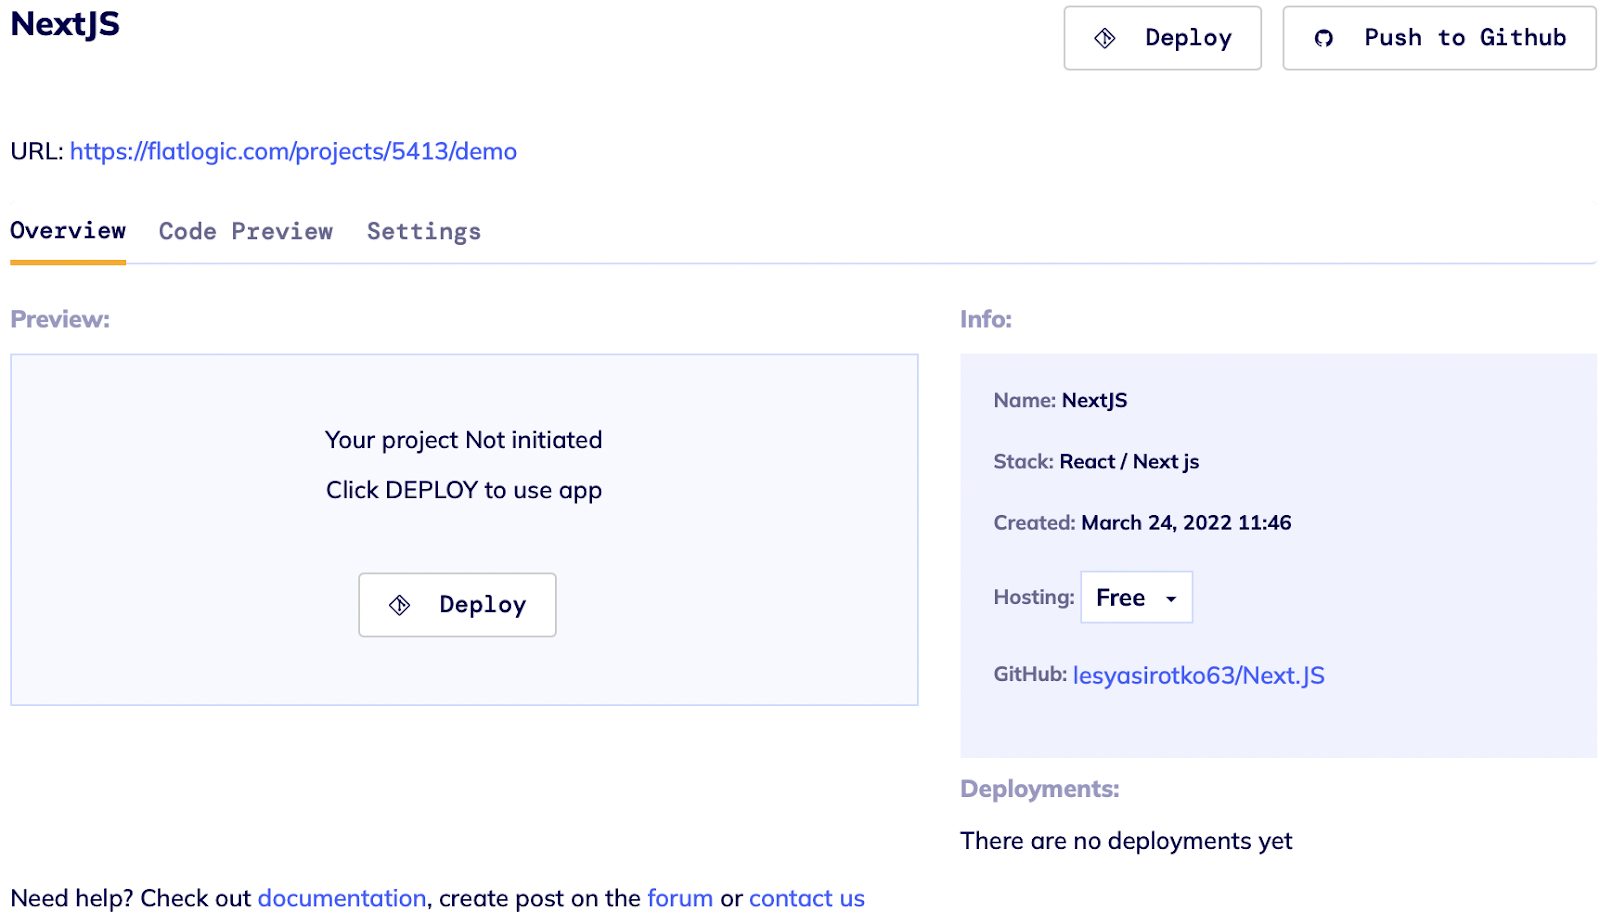Image resolution: width=1600 pixels, height=913 pixels.
Task: Open the forum link
Action: [680, 898]
